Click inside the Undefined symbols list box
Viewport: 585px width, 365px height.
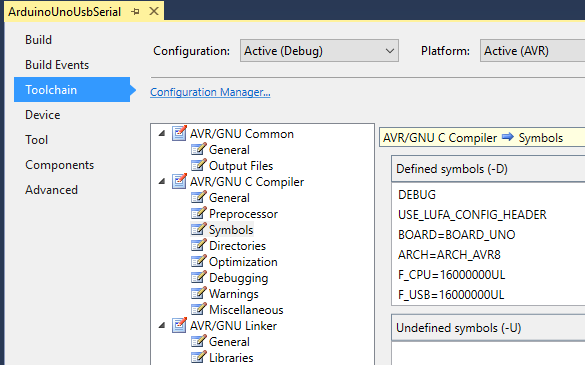pos(488,353)
